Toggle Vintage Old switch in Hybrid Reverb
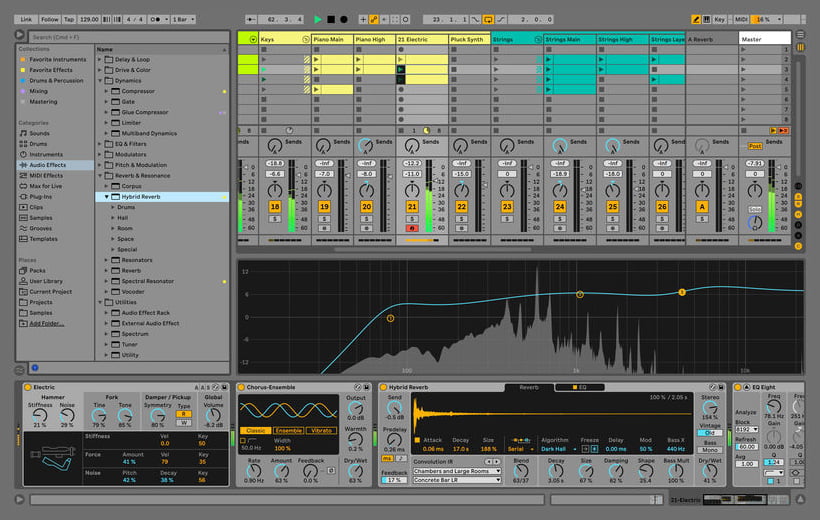 coord(710,433)
